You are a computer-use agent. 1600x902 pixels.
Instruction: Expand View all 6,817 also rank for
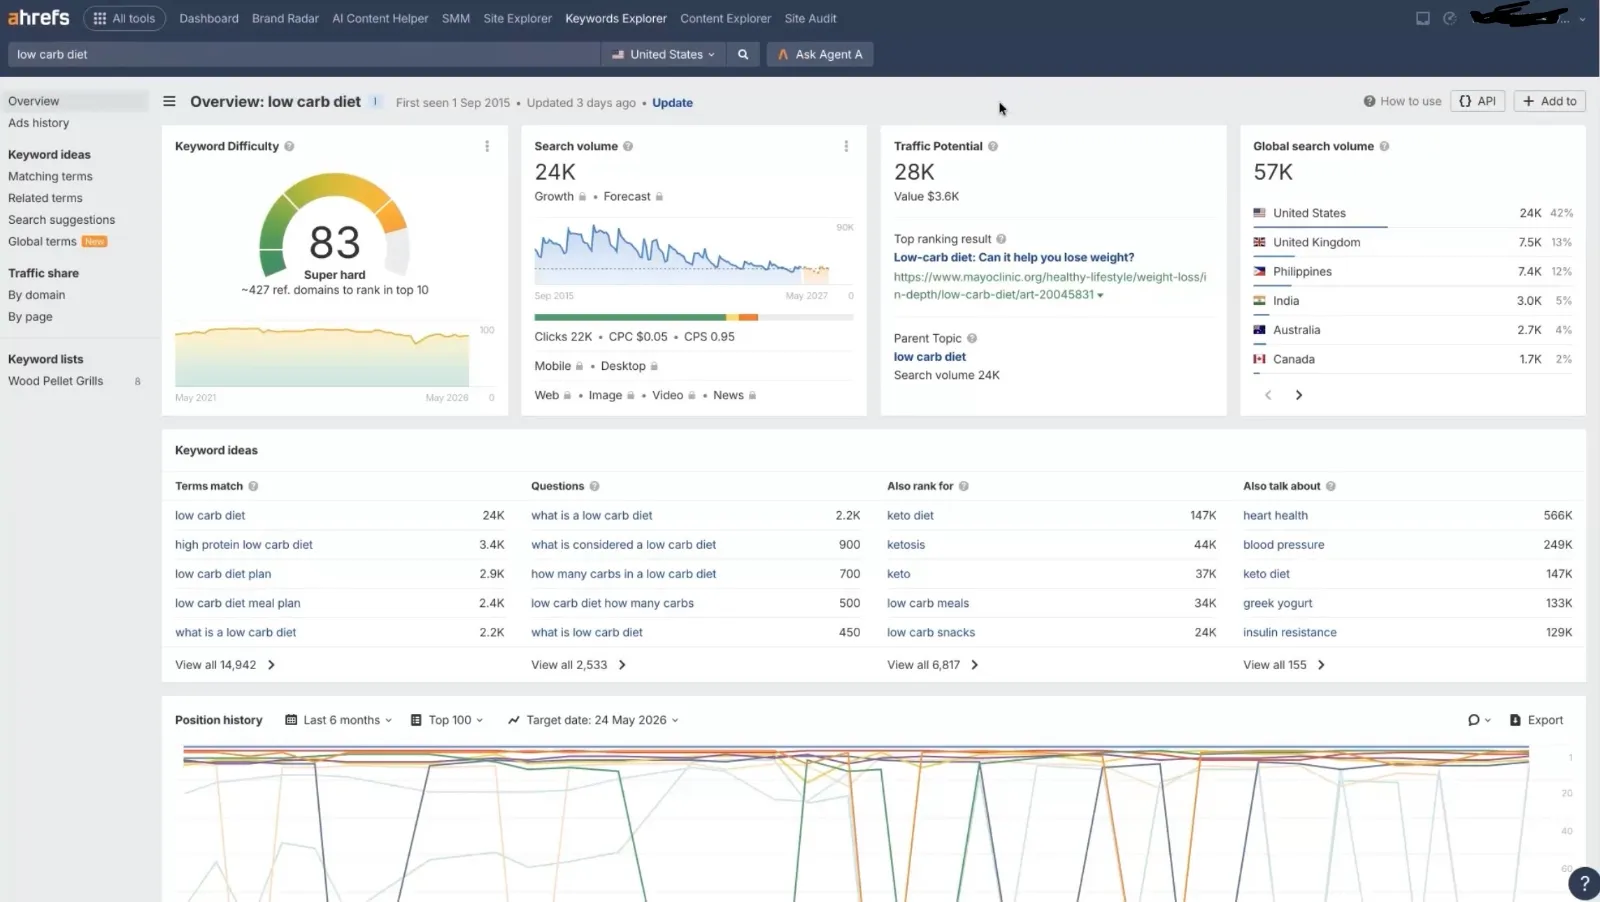[933, 665]
